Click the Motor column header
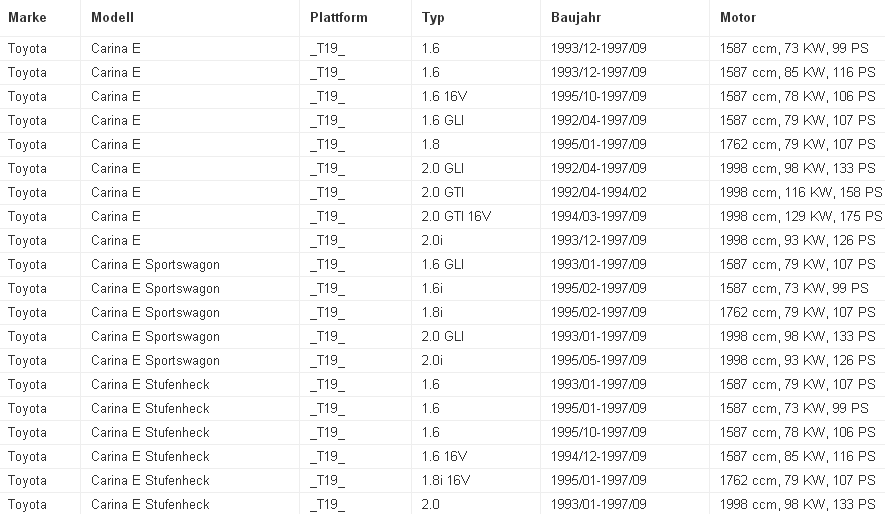 (738, 18)
